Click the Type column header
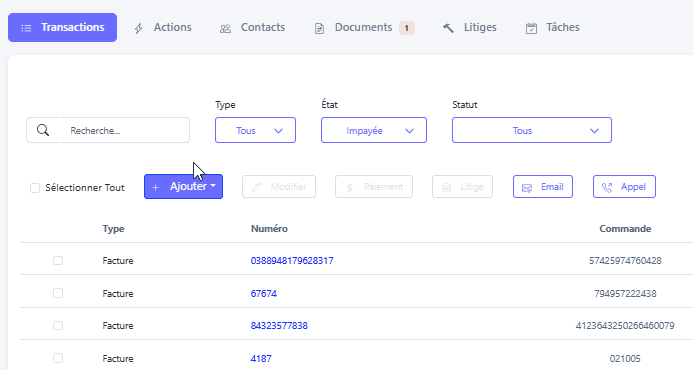Viewport: 693px width, 370px height. tap(114, 229)
